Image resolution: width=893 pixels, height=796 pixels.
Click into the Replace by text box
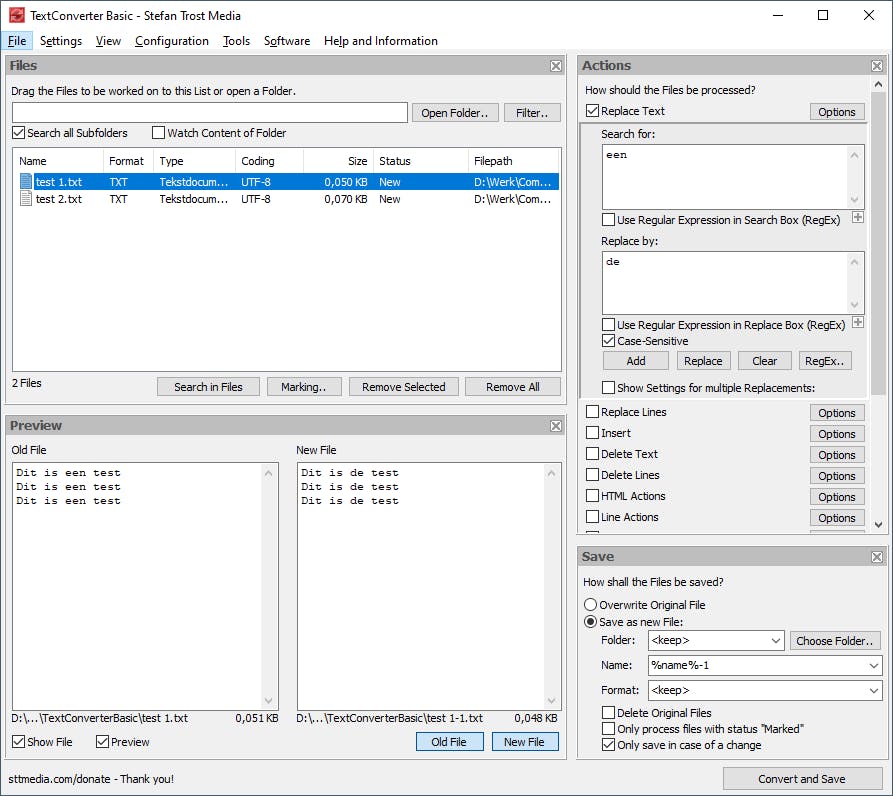click(726, 282)
